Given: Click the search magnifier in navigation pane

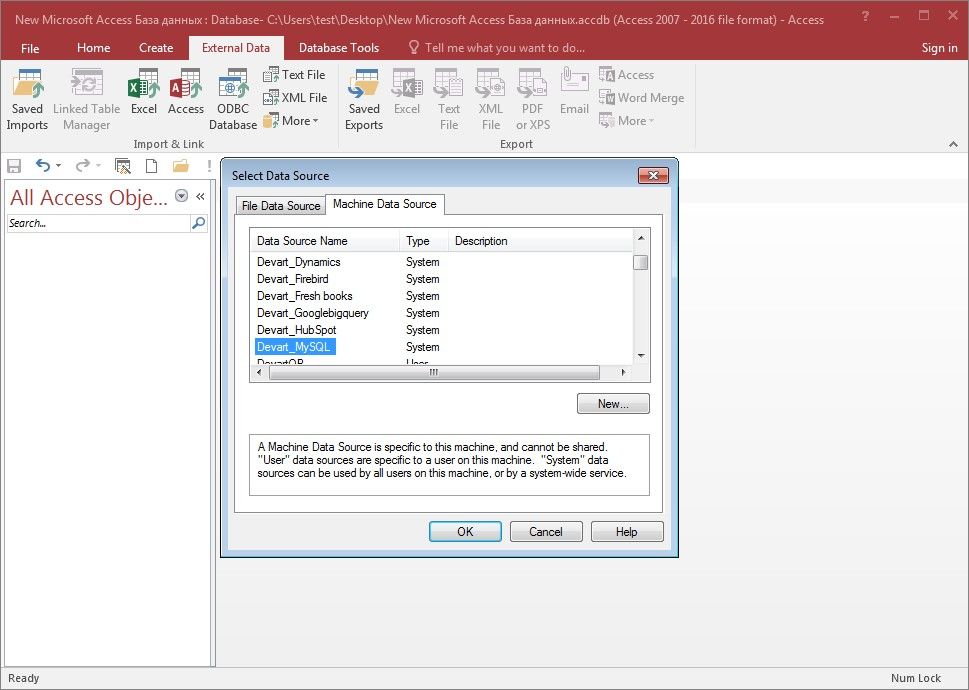Looking at the screenshot, I should (x=198, y=223).
